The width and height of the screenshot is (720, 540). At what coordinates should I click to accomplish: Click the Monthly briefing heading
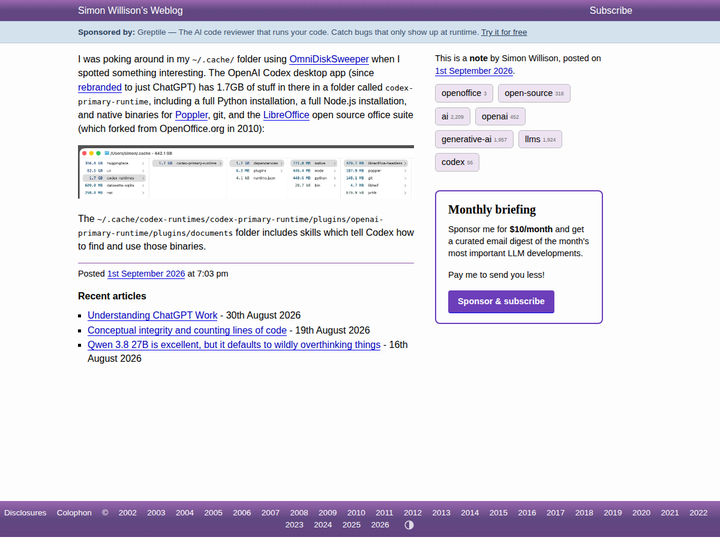pos(492,210)
